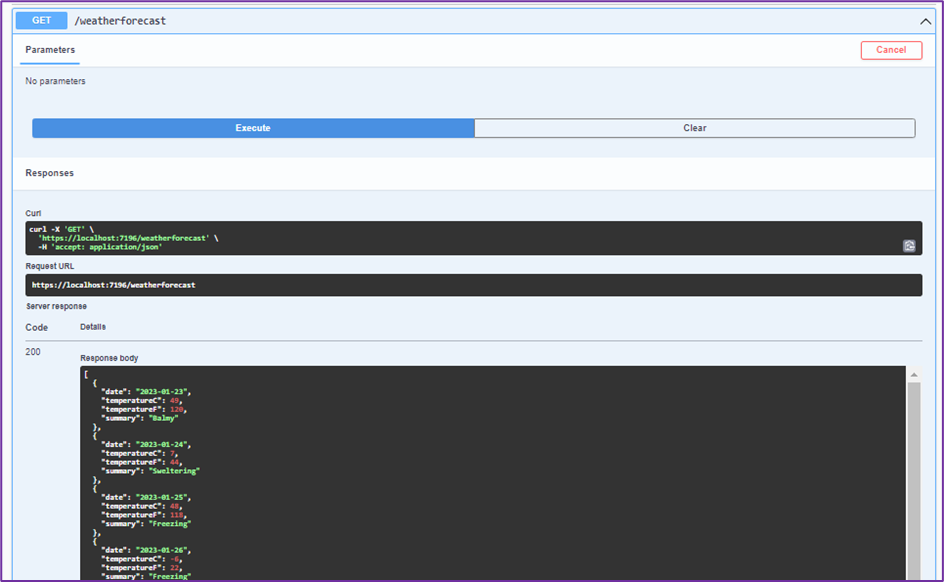Click the response body scrollbar up arrow

pyautogui.click(x=914, y=375)
